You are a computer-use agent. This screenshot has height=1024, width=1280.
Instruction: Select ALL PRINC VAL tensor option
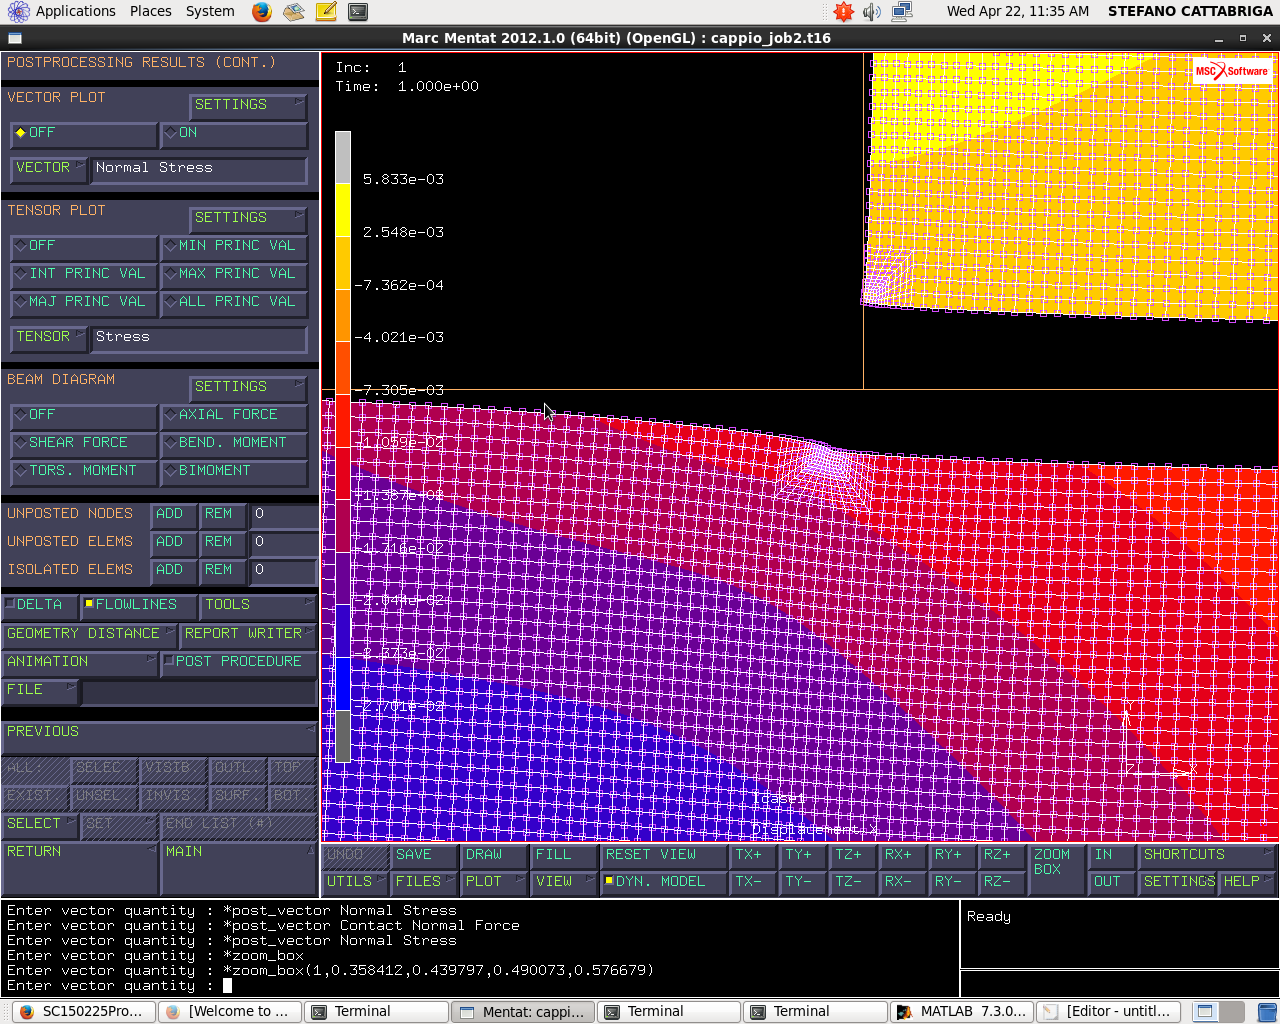tap(234, 302)
